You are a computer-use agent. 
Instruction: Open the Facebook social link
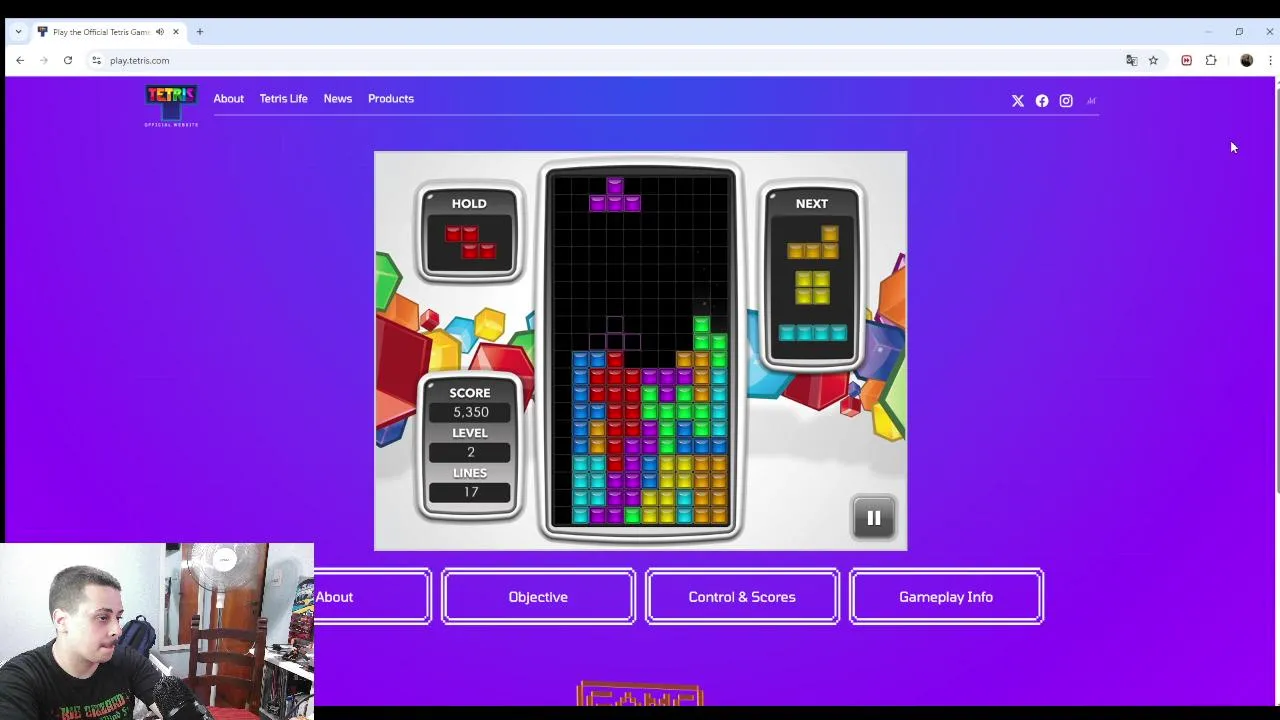[1042, 100]
